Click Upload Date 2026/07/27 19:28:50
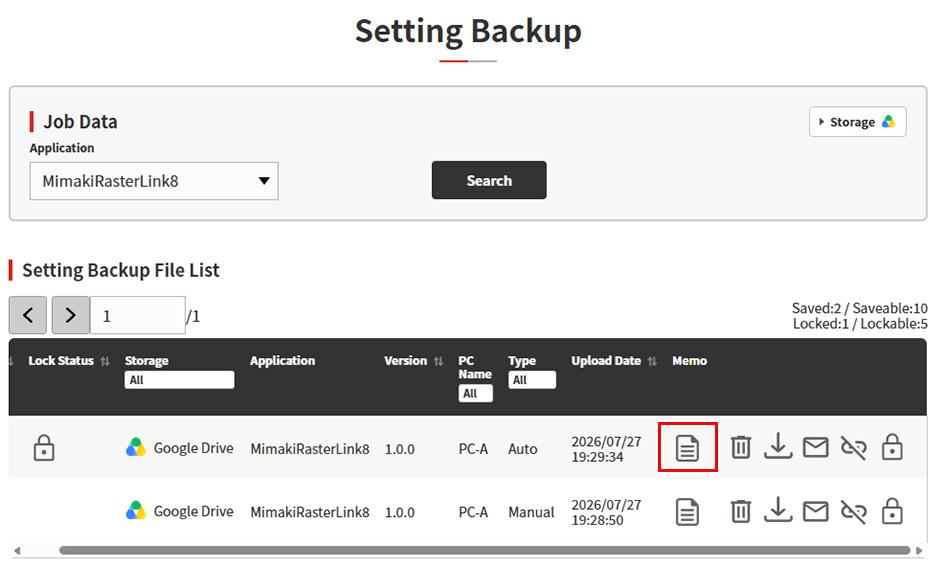 click(x=606, y=513)
